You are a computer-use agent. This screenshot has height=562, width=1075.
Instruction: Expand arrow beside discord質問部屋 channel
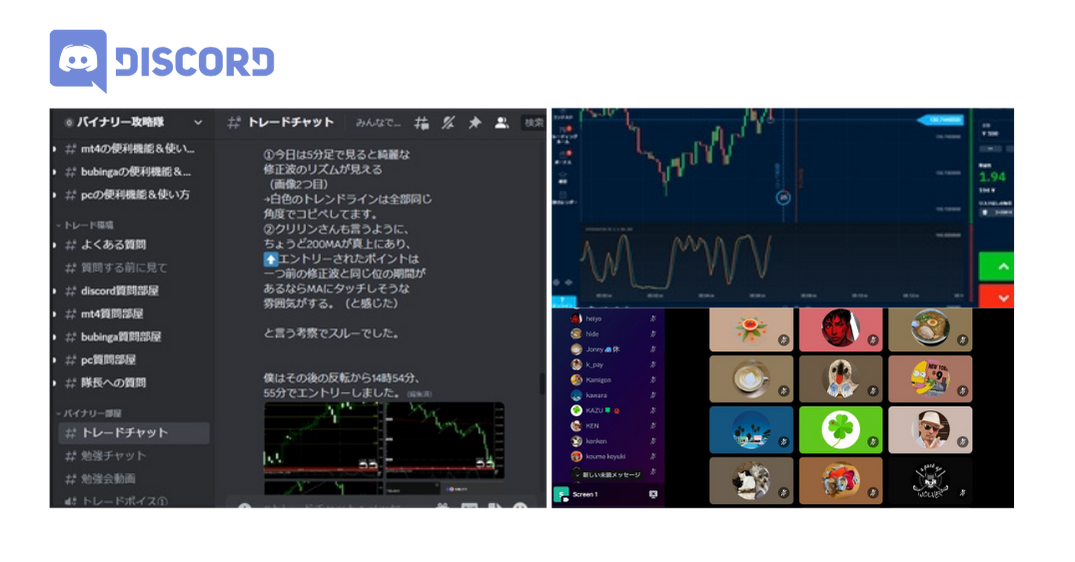click(55, 291)
